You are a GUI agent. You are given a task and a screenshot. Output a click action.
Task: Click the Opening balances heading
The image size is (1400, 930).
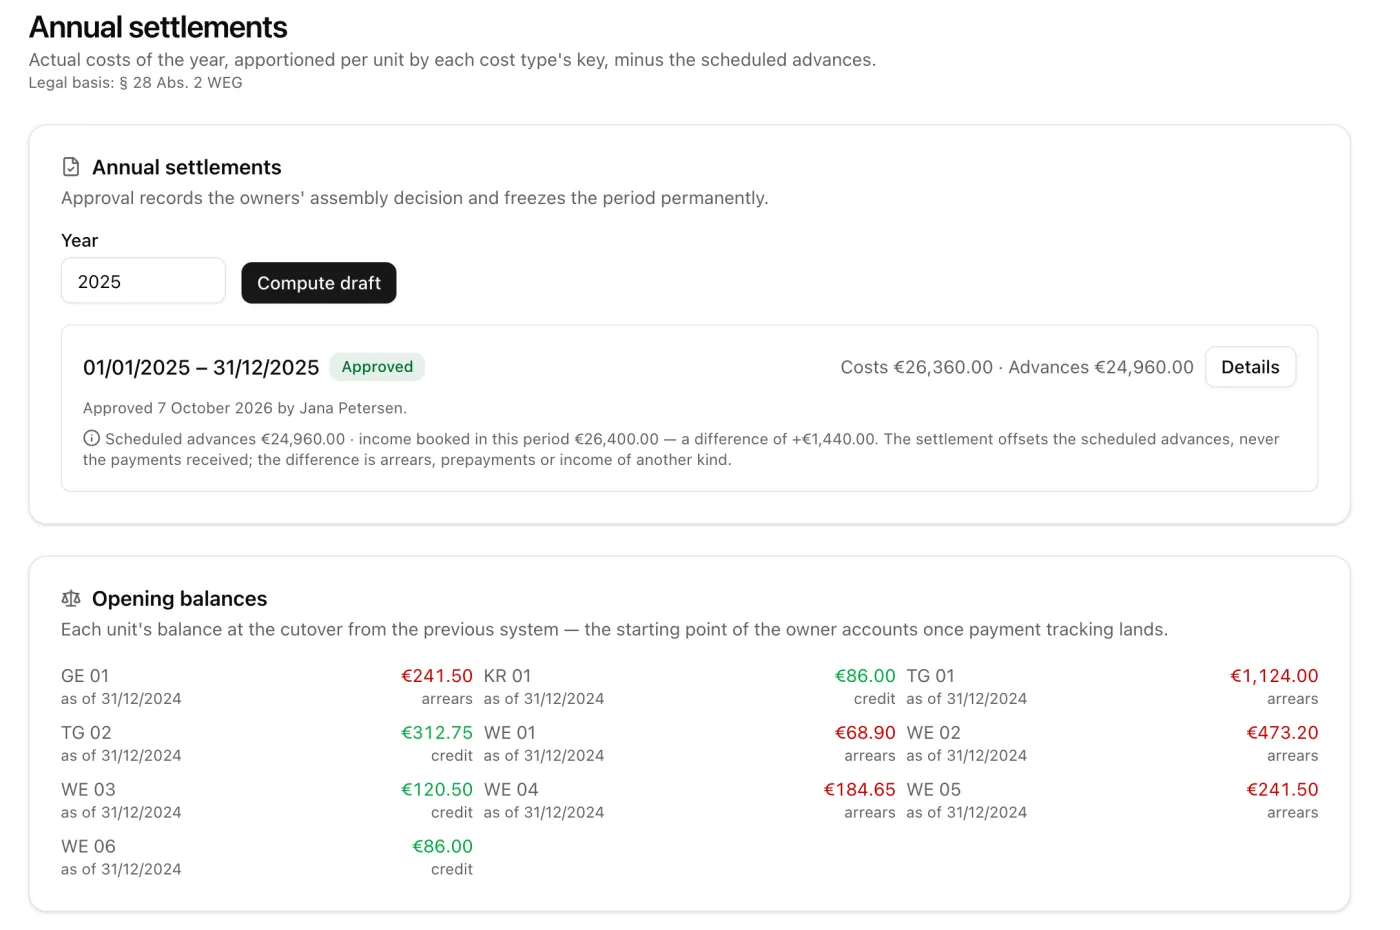(x=180, y=599)
